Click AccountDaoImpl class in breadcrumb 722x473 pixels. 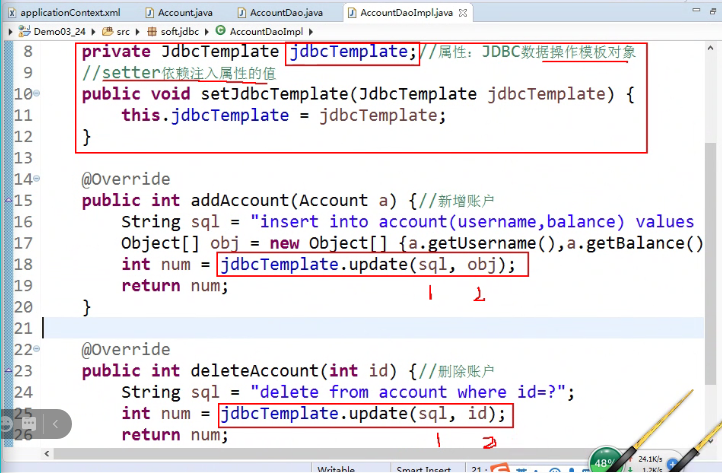coord(266,31)
